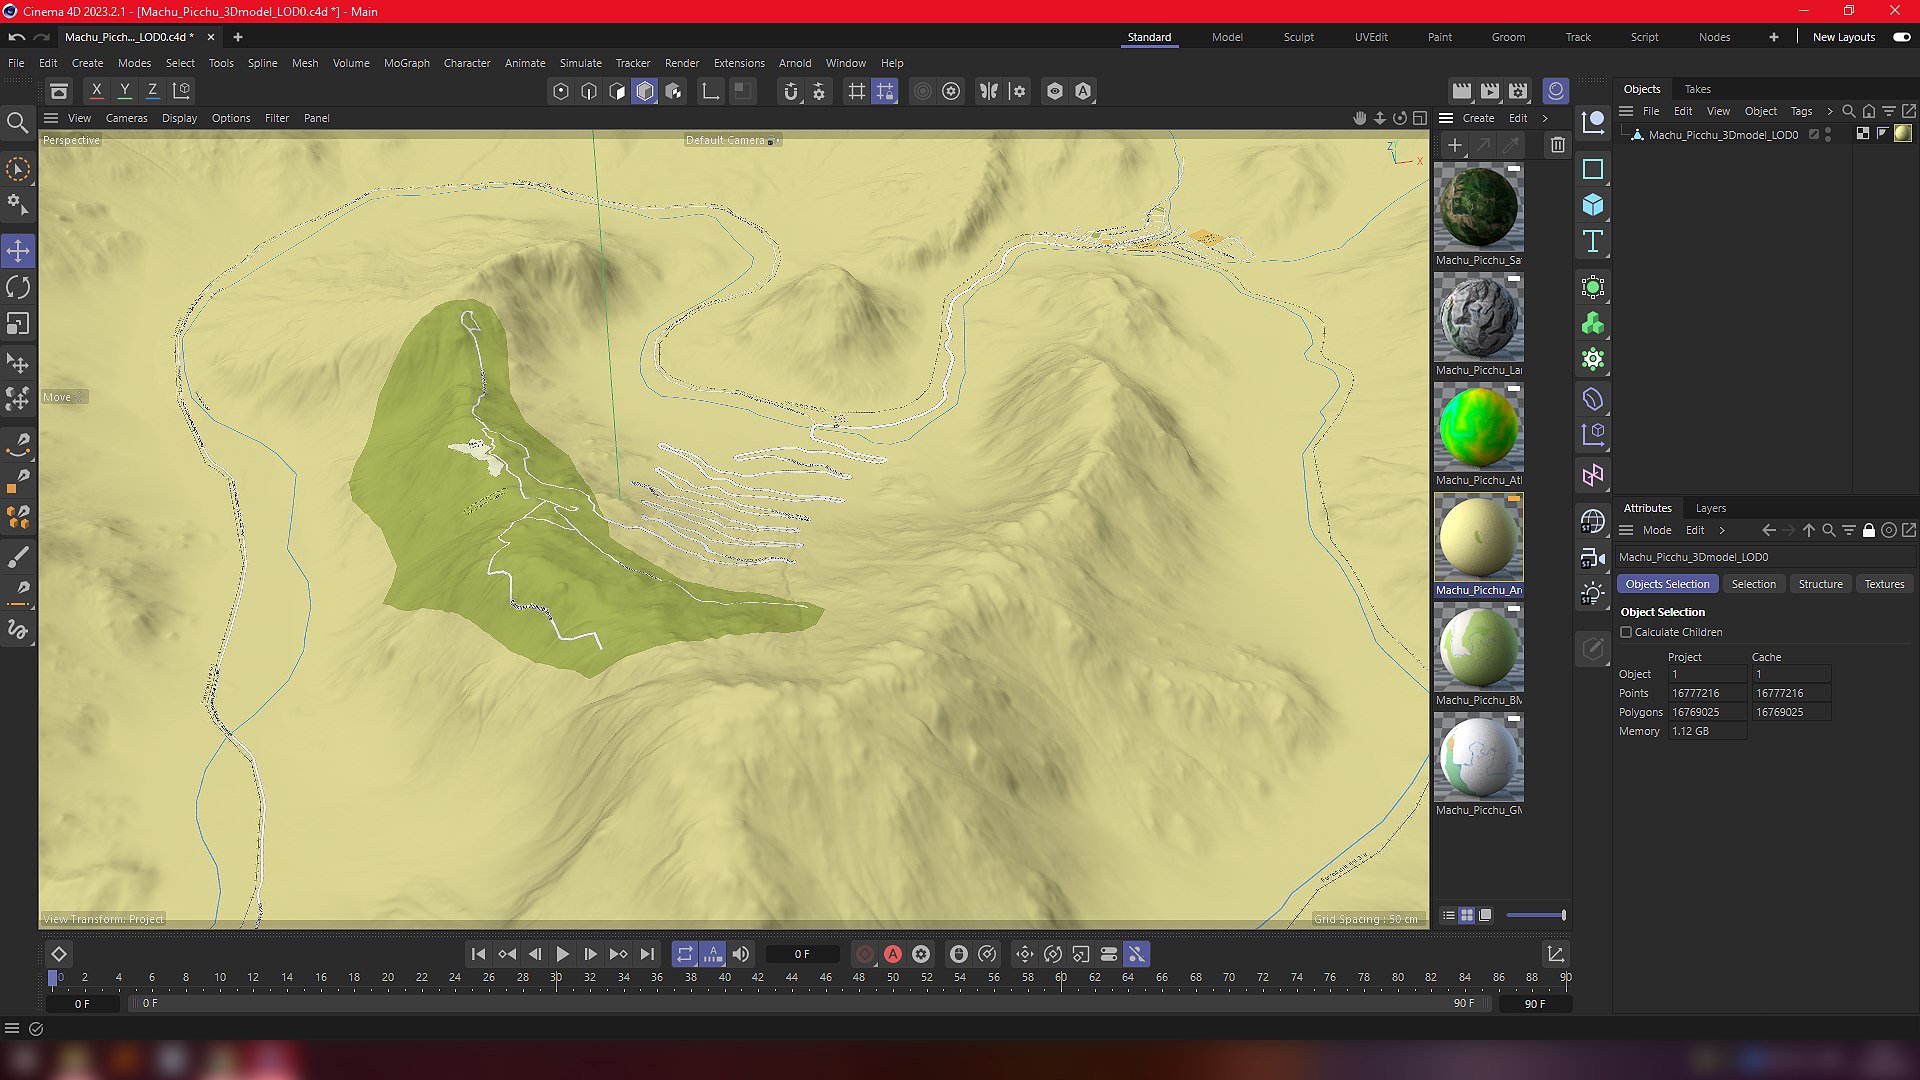Click frame 30 on timeline ruler

(x=556, y=977)
